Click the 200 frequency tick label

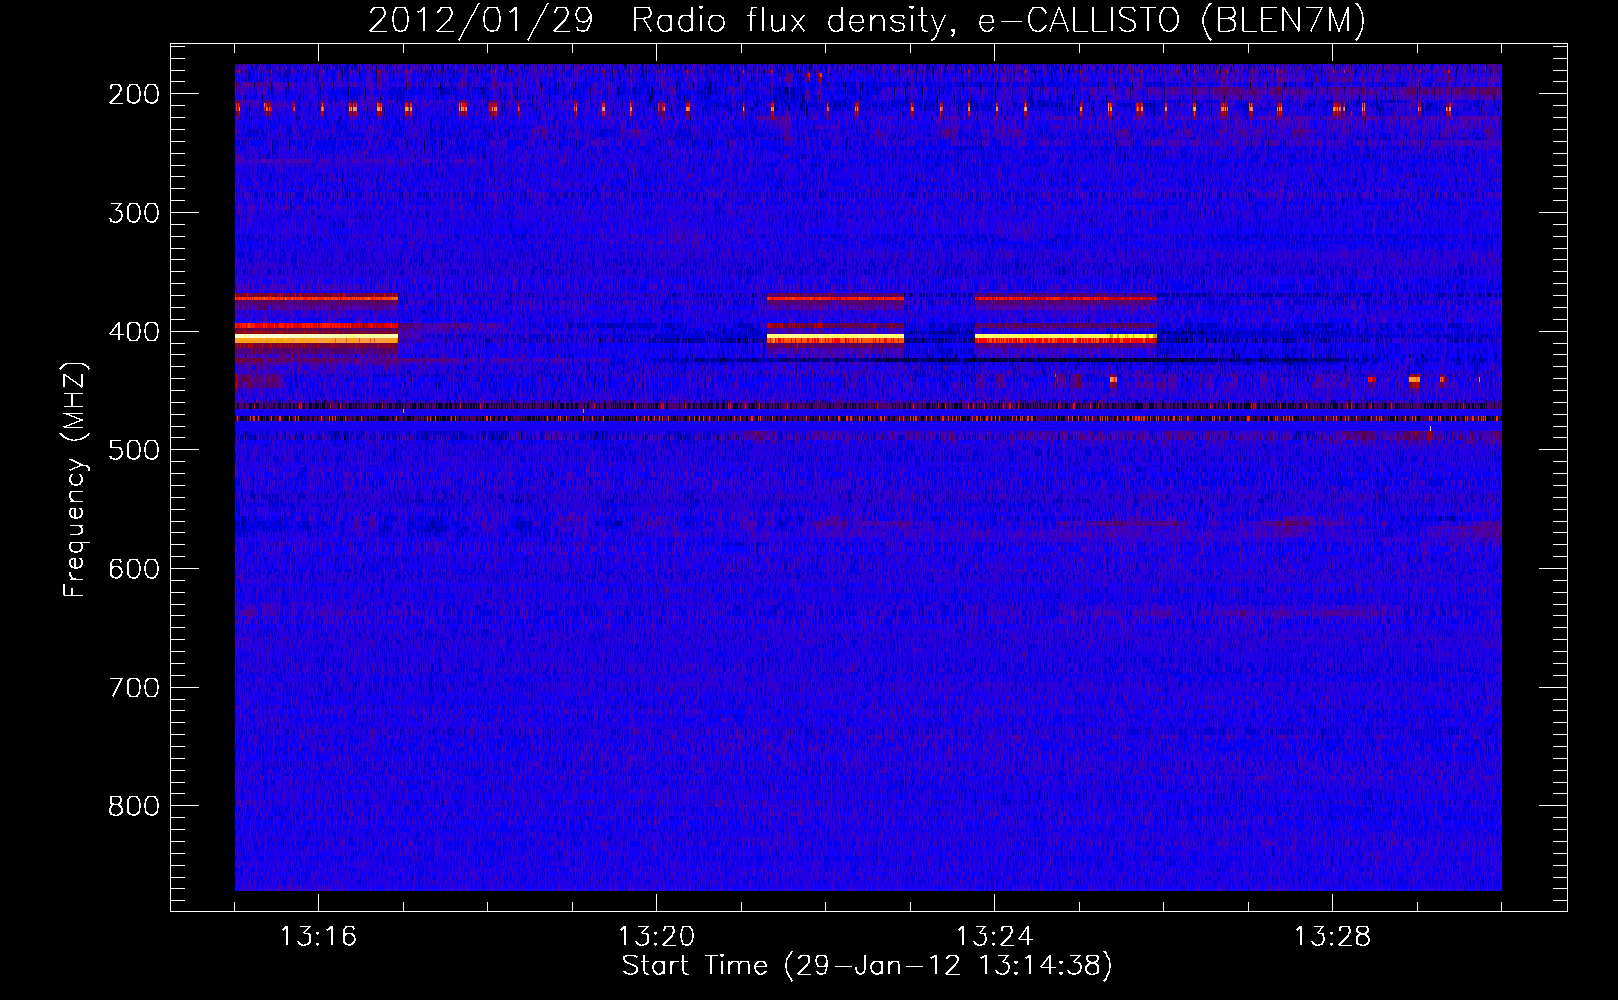coord(134,94)
